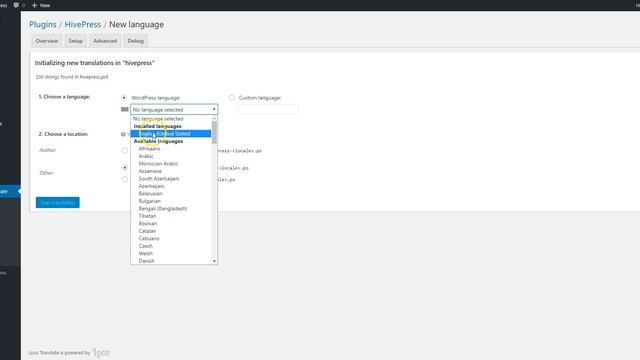The width and height of the screenshot is (640, 360).
Task: Choose Belarusian from the language list
Action: pyautogui.click(x=171, y=193)
